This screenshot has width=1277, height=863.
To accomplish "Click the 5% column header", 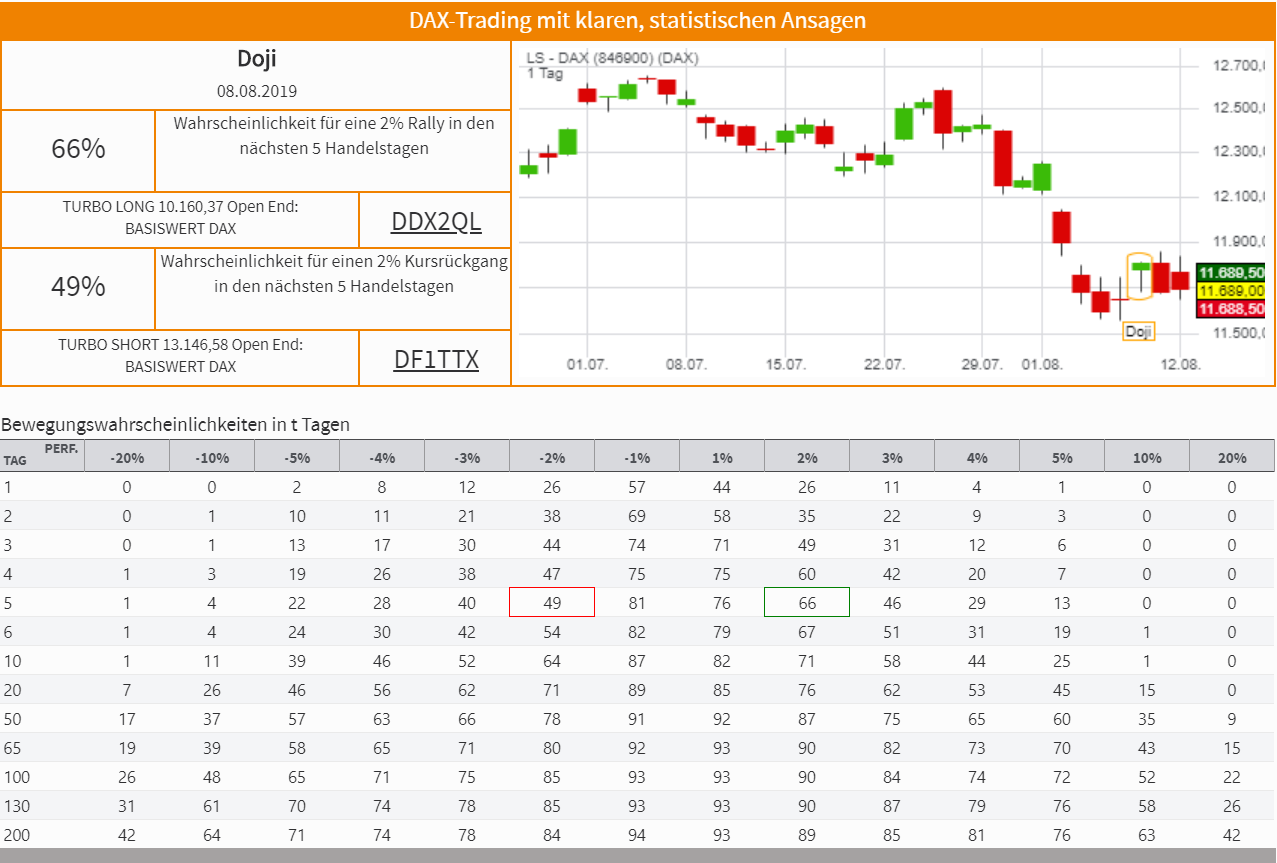I will coord(1062,458).
